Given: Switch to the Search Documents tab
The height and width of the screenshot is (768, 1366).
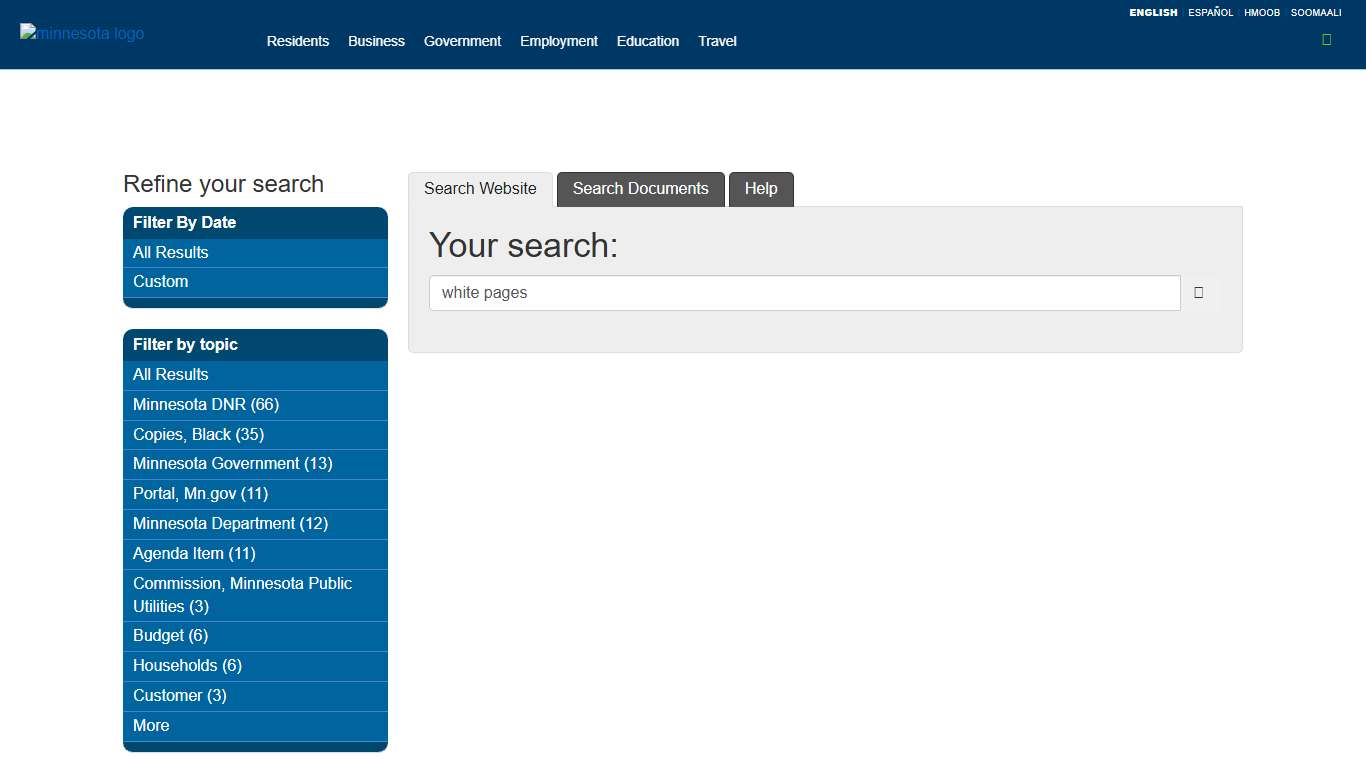Looking at the screenshot, I should tap(640, 189).
